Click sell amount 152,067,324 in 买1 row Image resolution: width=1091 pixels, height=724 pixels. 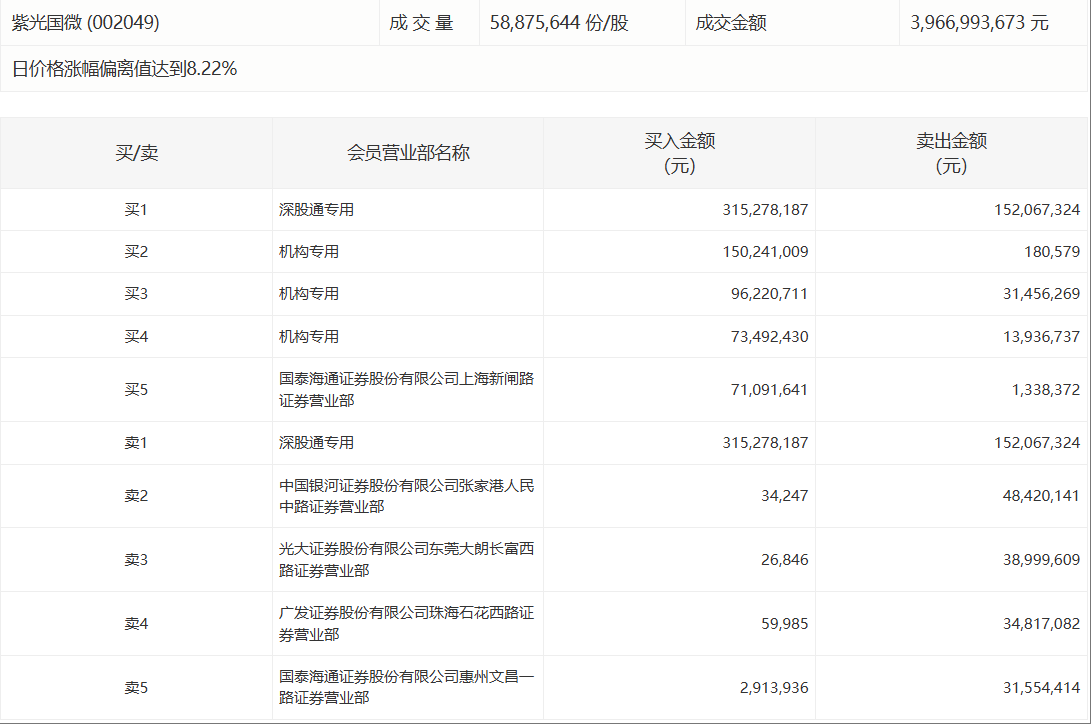(1037, 209)
